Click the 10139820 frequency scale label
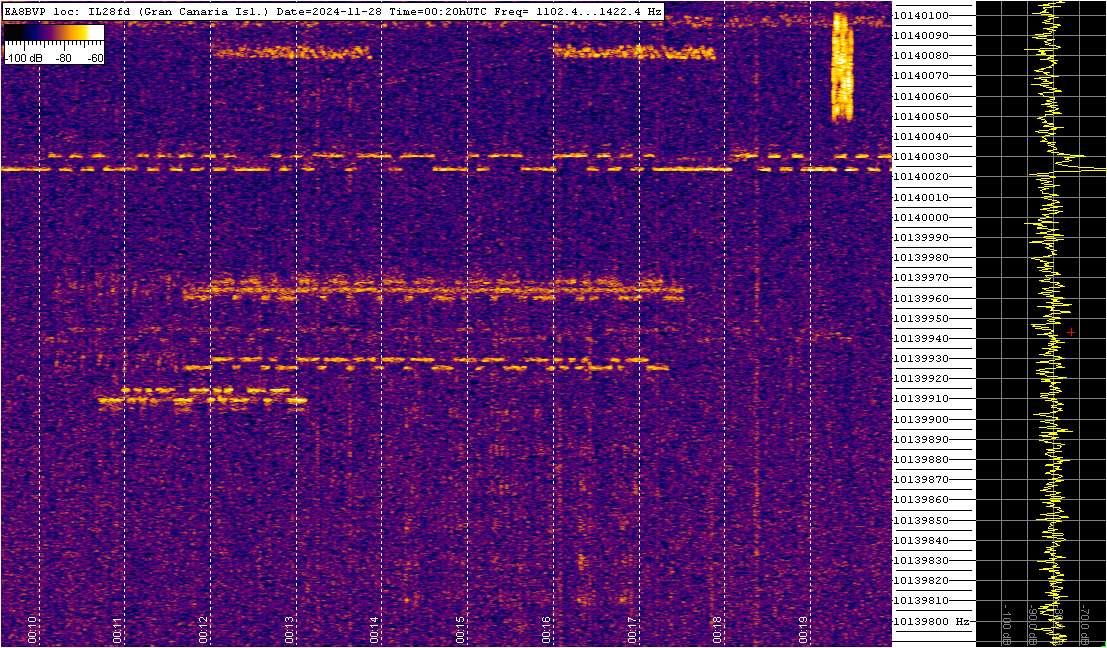 919,581
